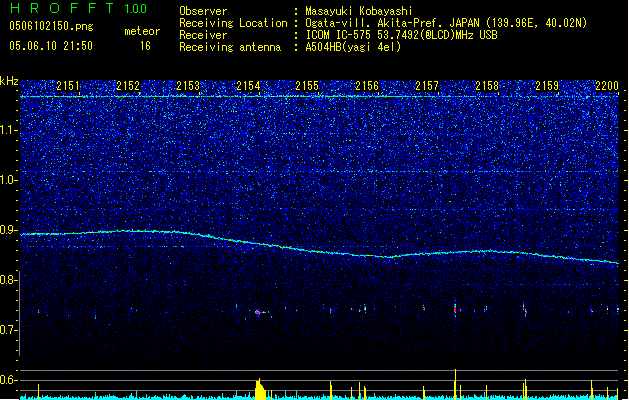Viewport: 629px width, 400px height.
Task: Select the Ogata-vill. Akita-Pref. JAPAN location text
Action: 446,23
